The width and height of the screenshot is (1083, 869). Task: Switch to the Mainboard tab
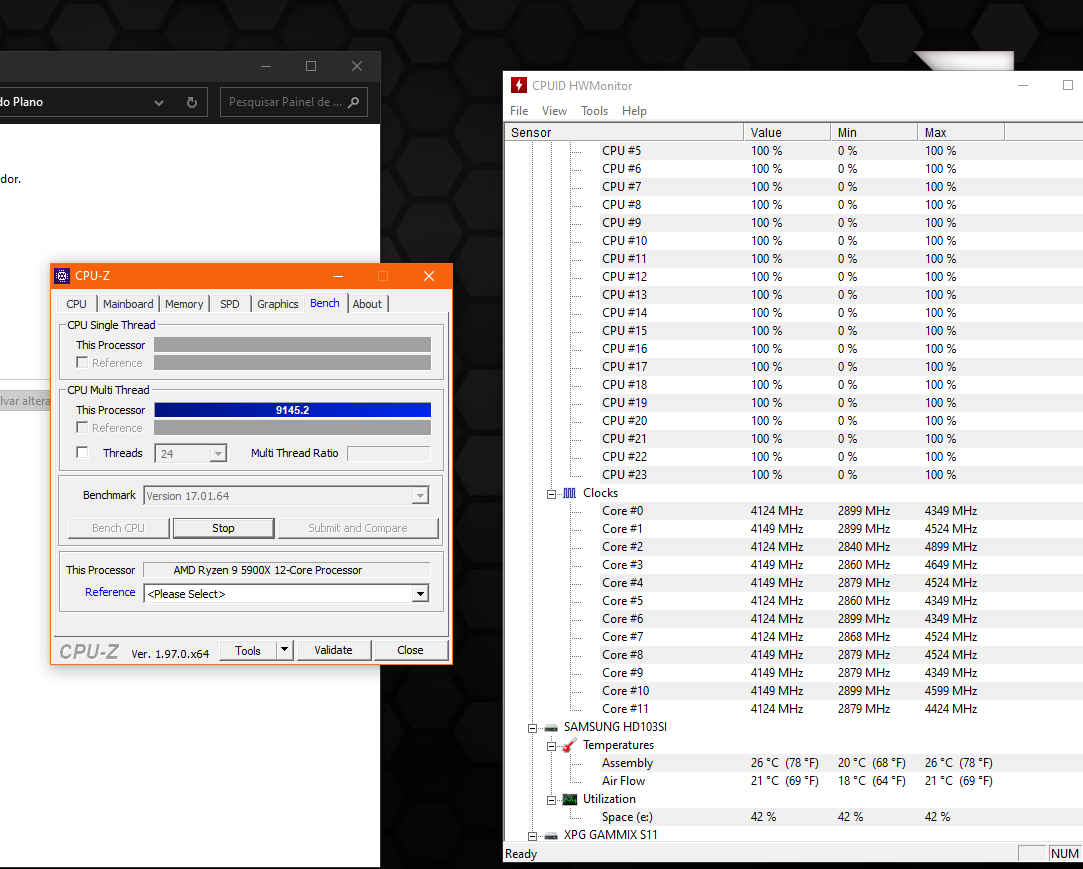coord(128,304)
